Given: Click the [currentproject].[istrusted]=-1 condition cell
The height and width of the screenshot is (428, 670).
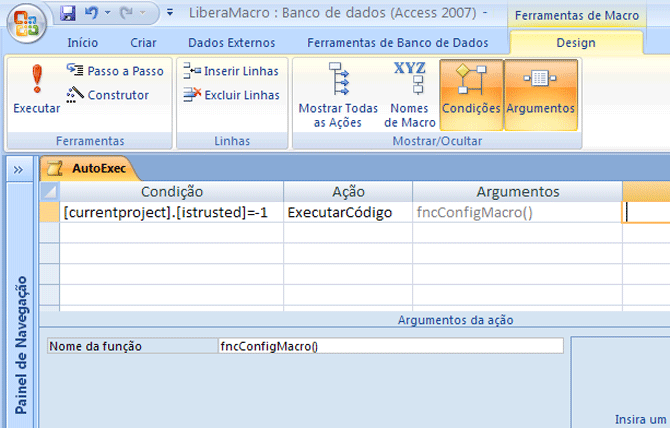Looking at the screenshot, I should [172, 212].
